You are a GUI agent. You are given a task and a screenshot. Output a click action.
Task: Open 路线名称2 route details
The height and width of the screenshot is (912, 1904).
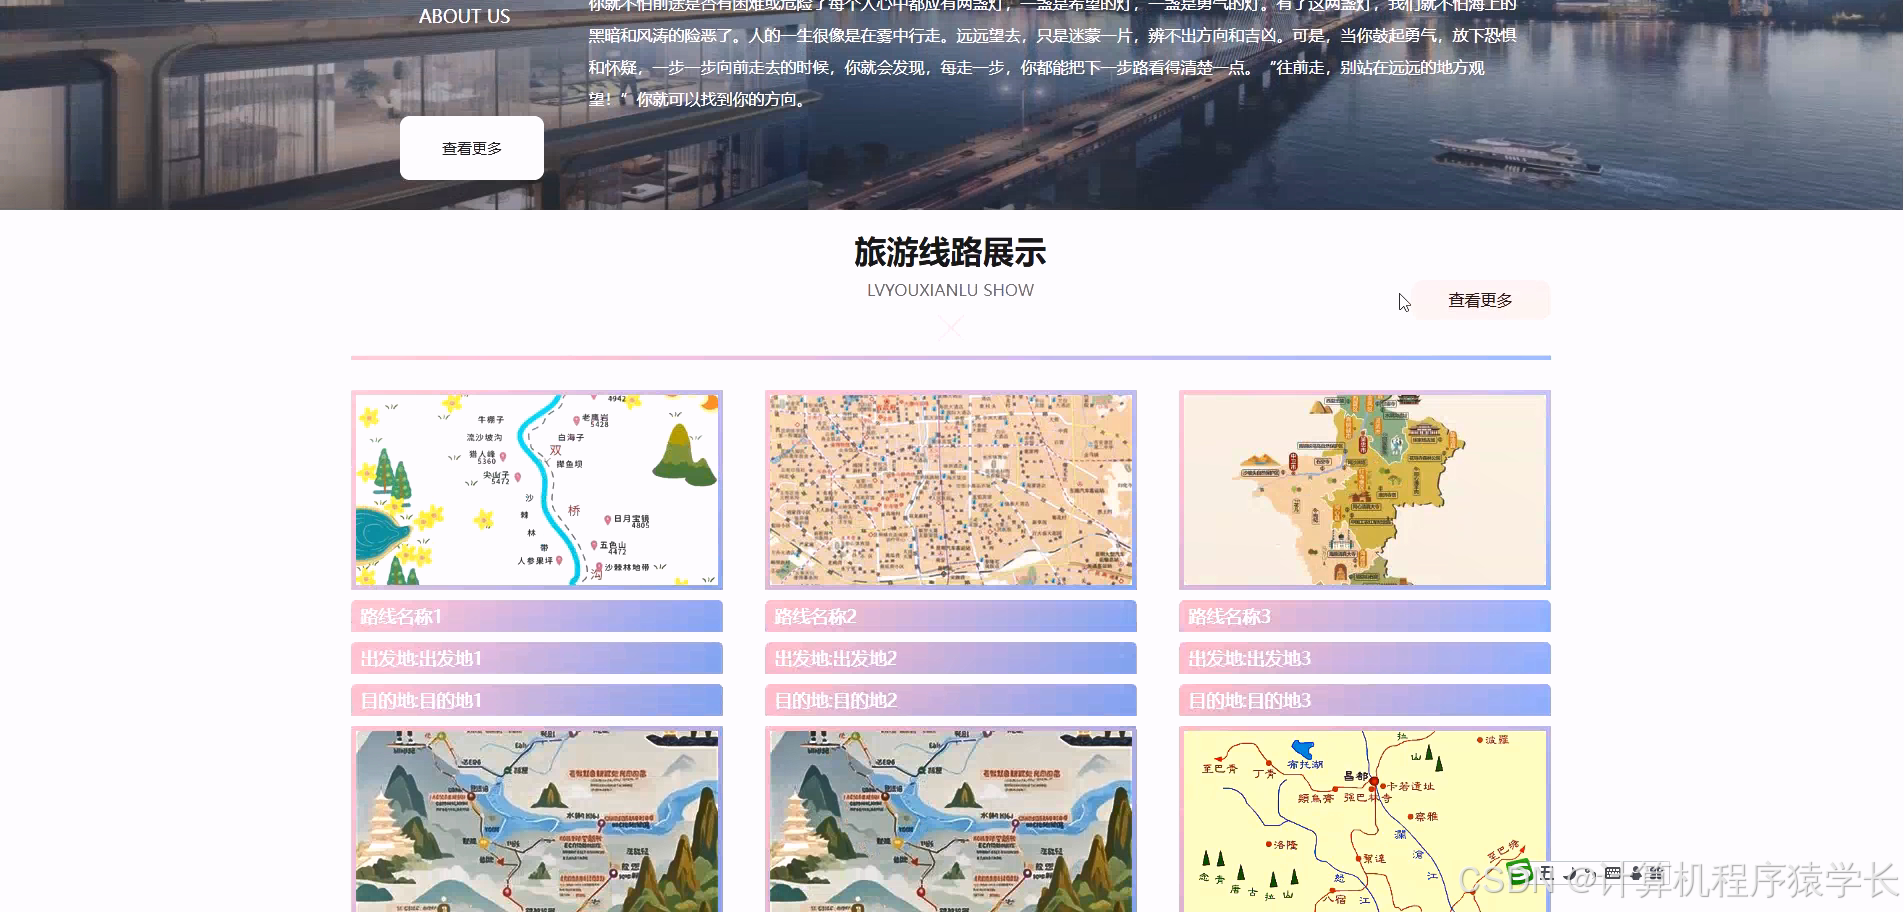pos(950,617)
